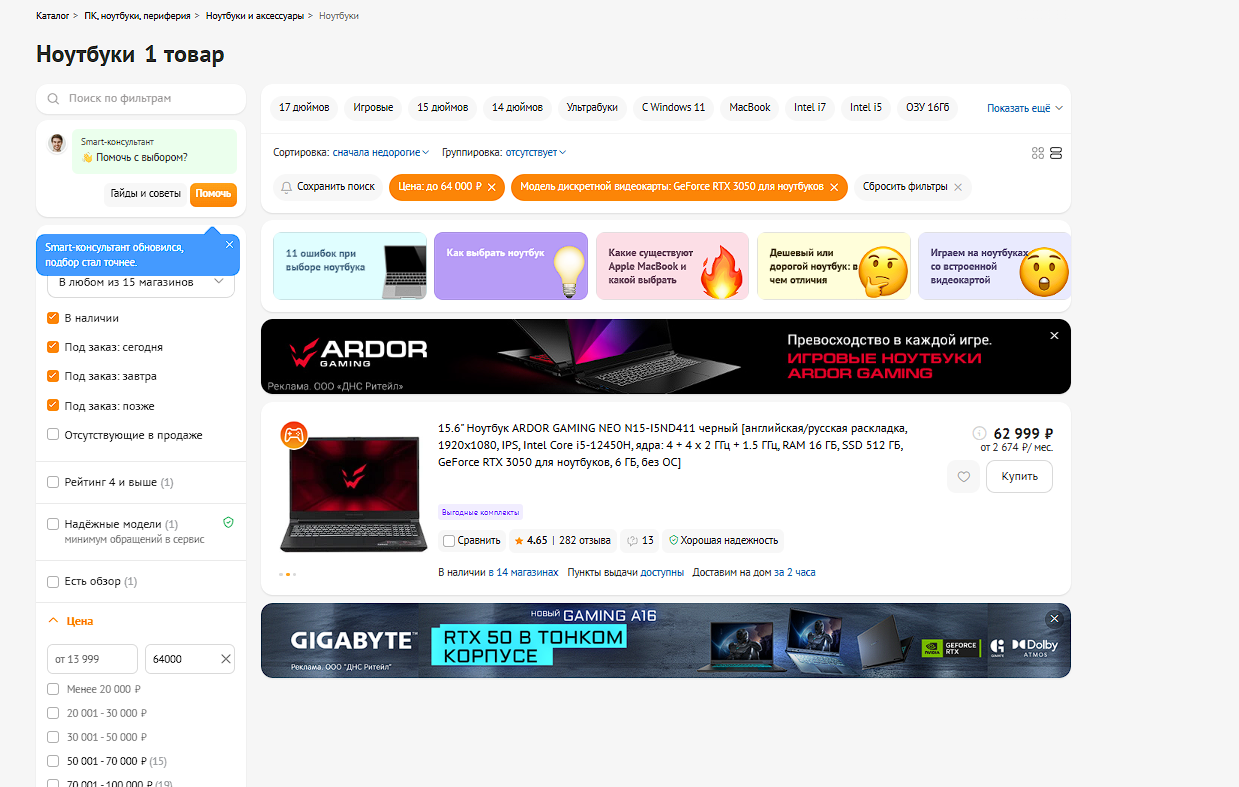Tick the Сравнить checkbox on product
This screenshot has height=787, width=1239.
pyautogui.click(x=449, y=541)
